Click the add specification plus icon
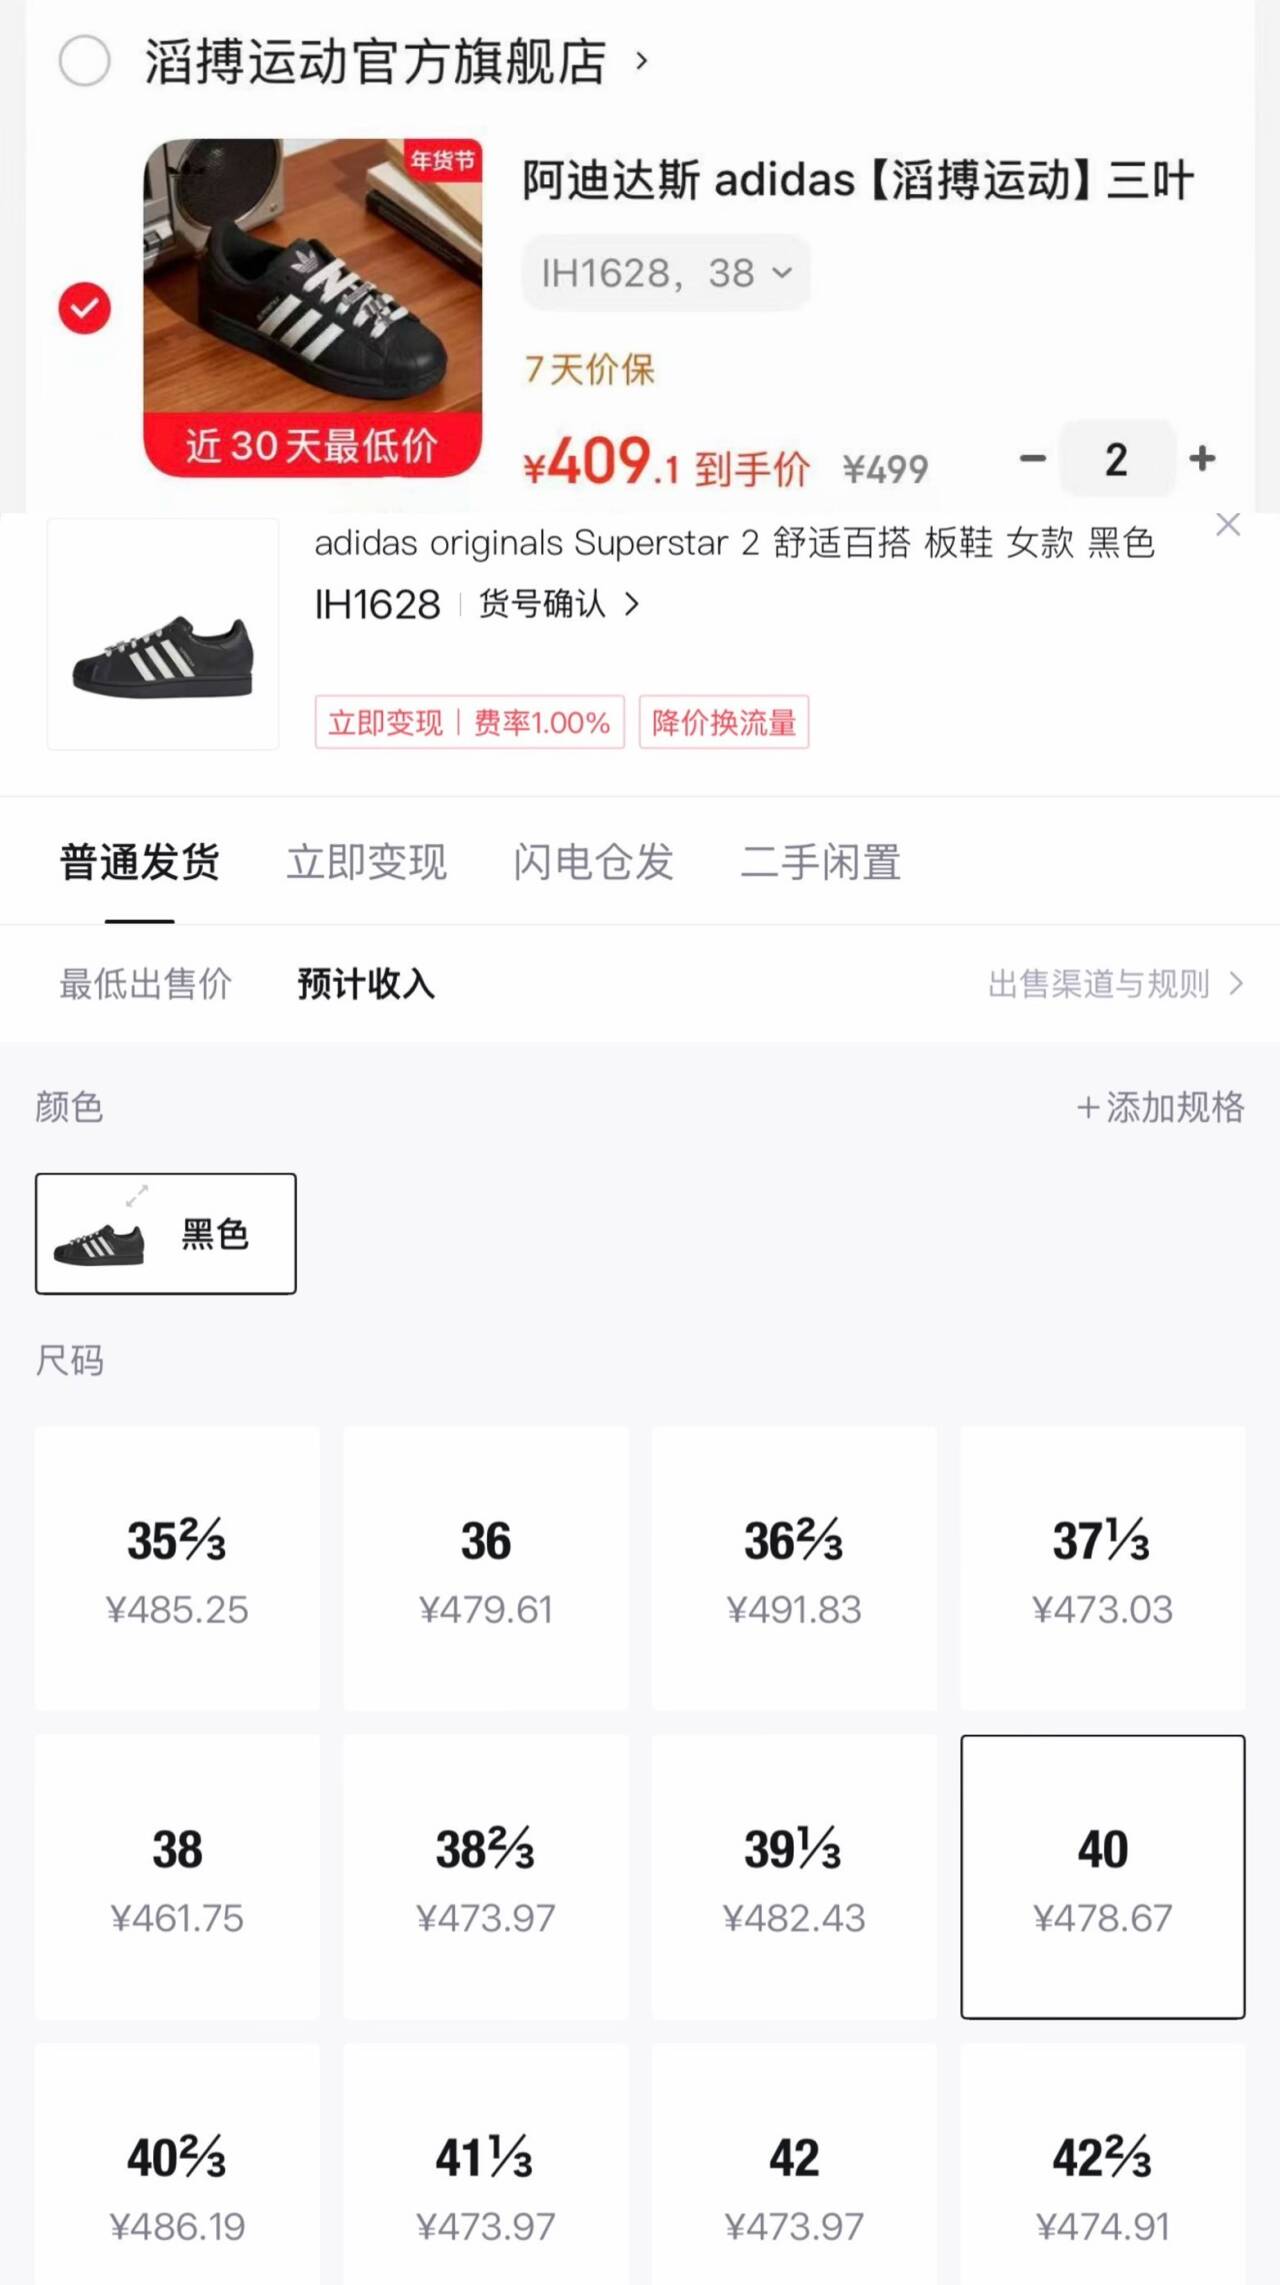Viewport: 1280px width, 2285px height. [x=1087, y=1108]
